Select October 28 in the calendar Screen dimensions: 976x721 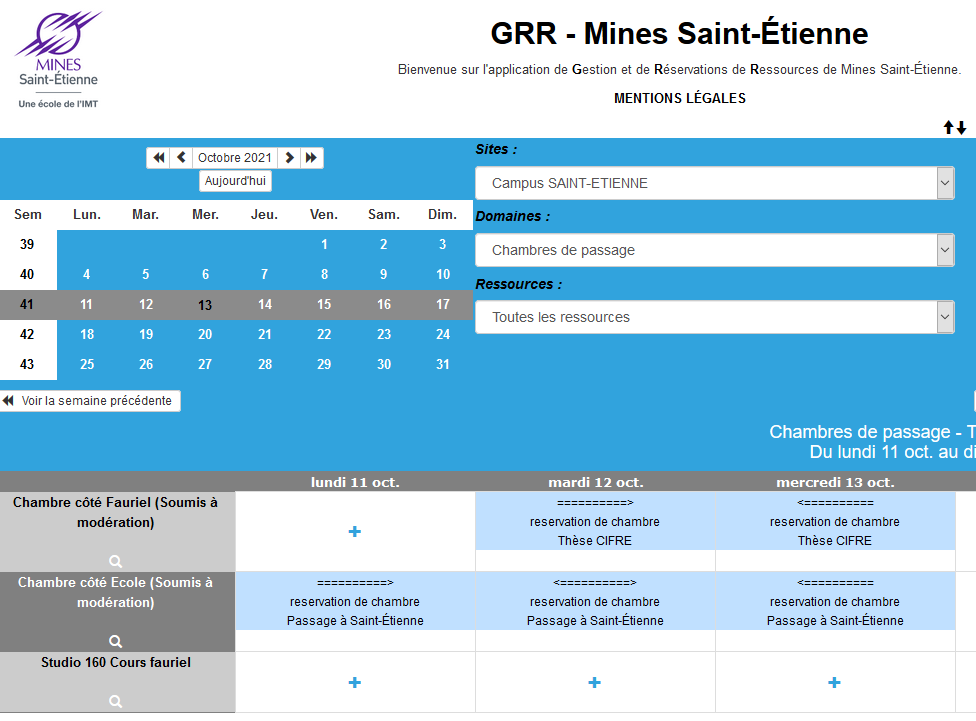(x=265, y=364)
